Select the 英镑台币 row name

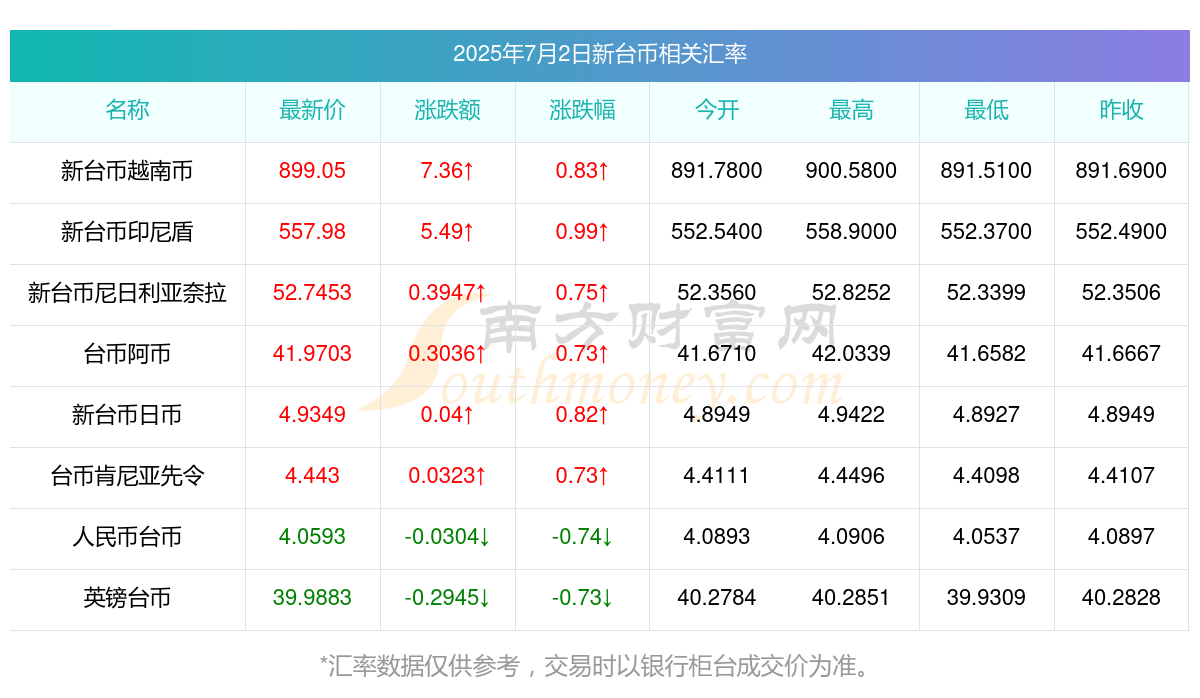(x=127, y=598)
